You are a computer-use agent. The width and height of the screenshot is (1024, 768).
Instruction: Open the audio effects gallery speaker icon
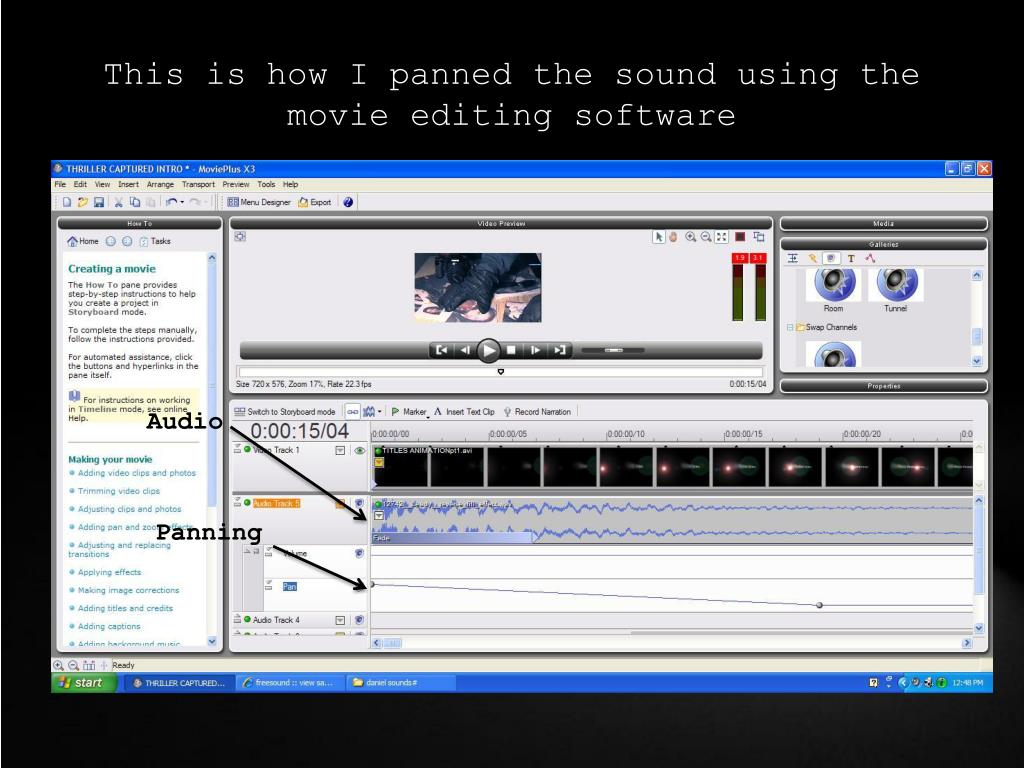[831, 259]
